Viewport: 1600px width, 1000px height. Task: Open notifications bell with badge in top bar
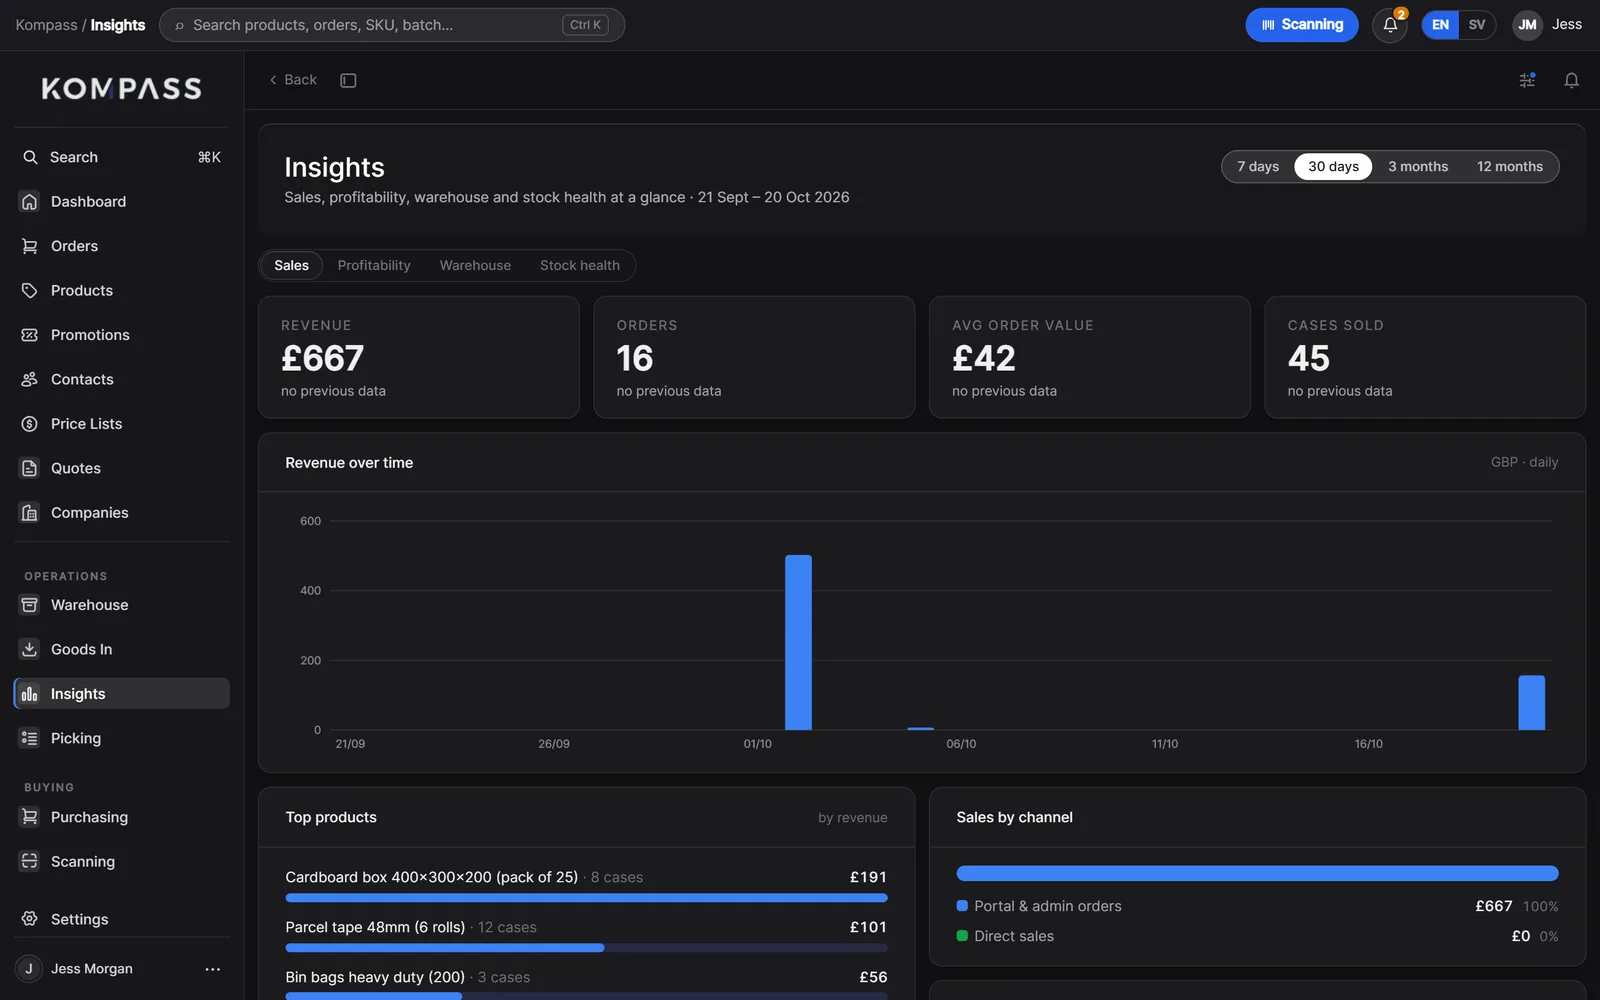[x=1390, y=25]
